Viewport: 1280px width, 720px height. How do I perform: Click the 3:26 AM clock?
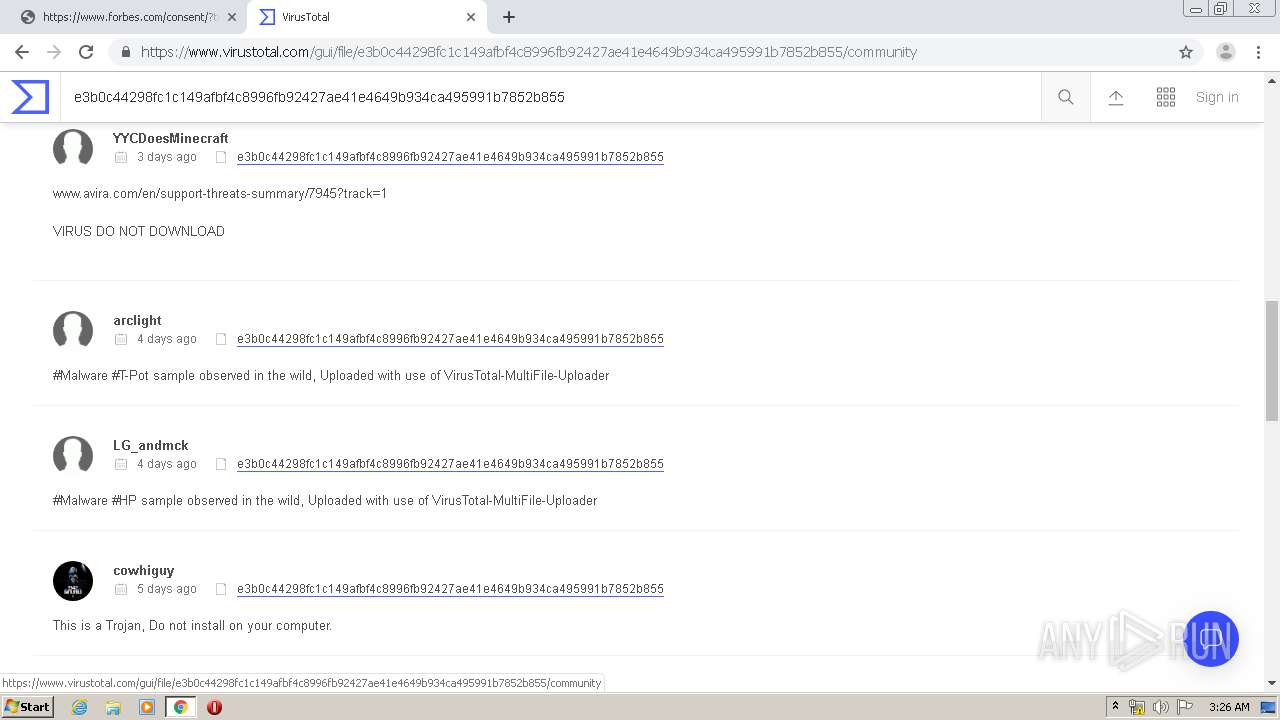[x=1229, y=707]
